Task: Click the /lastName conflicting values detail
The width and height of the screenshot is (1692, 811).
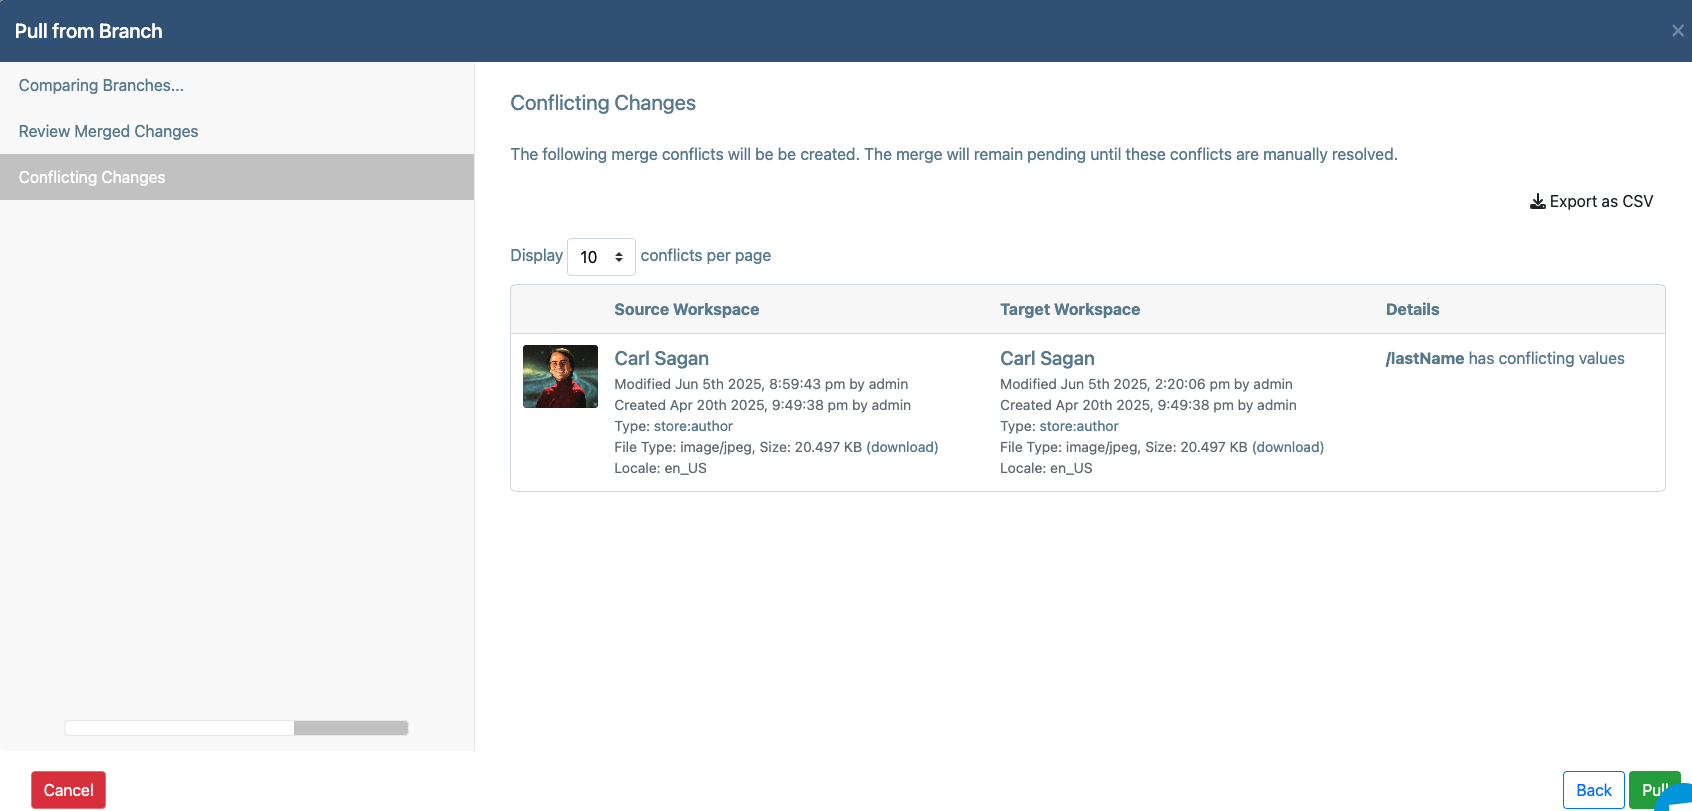Action: (1505, 358)
